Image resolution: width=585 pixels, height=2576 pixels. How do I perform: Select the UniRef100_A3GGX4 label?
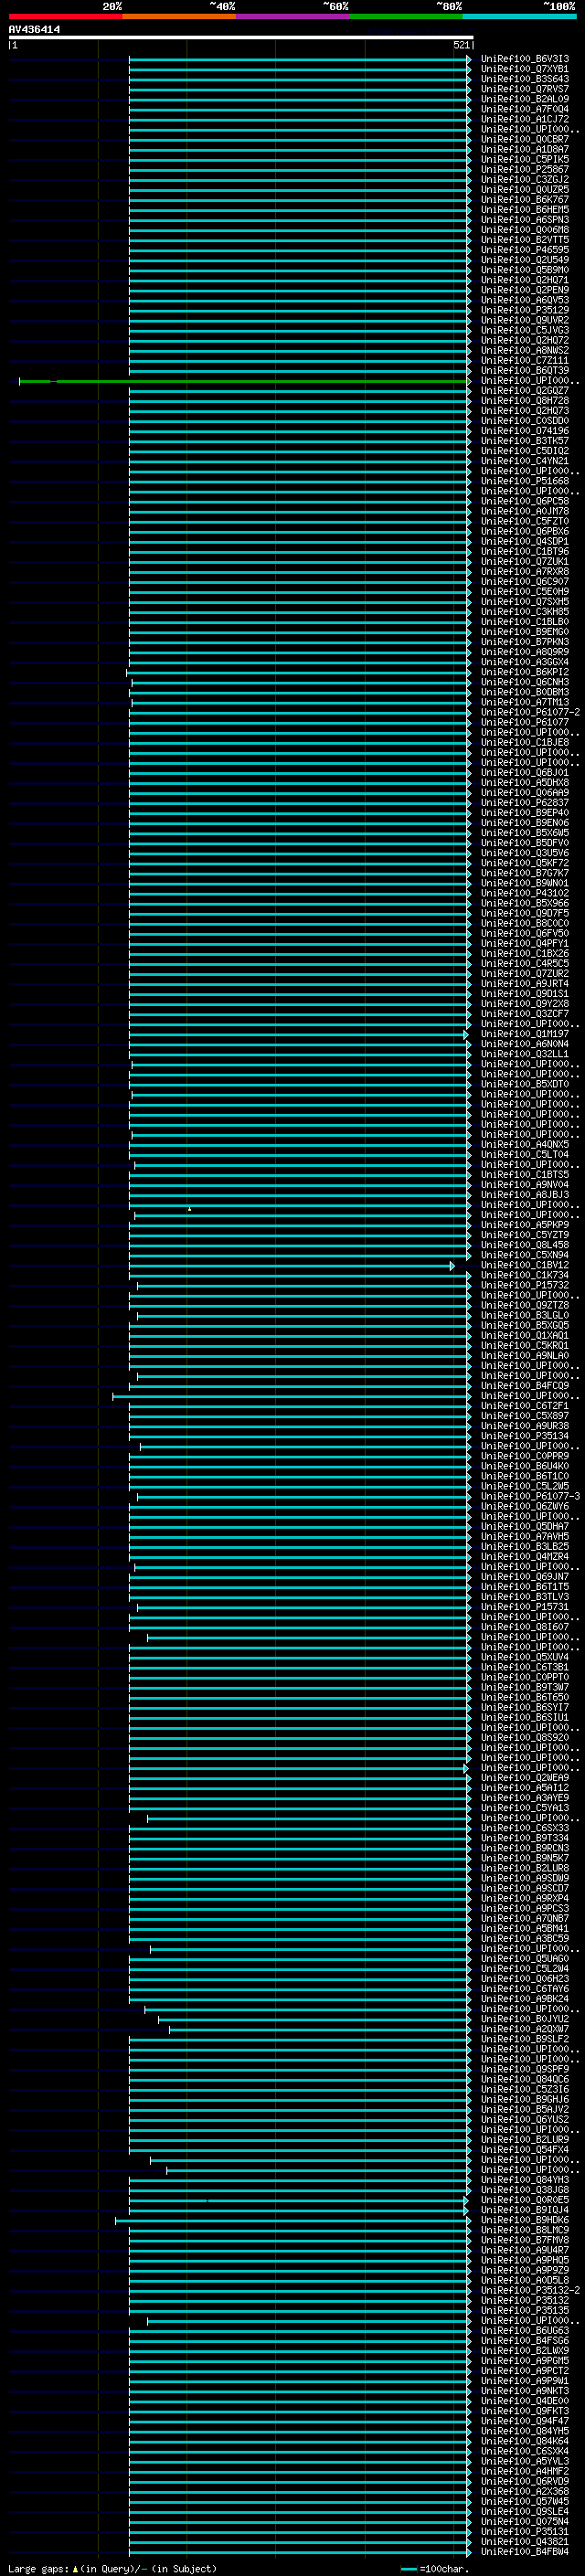[x=525, y=662]
